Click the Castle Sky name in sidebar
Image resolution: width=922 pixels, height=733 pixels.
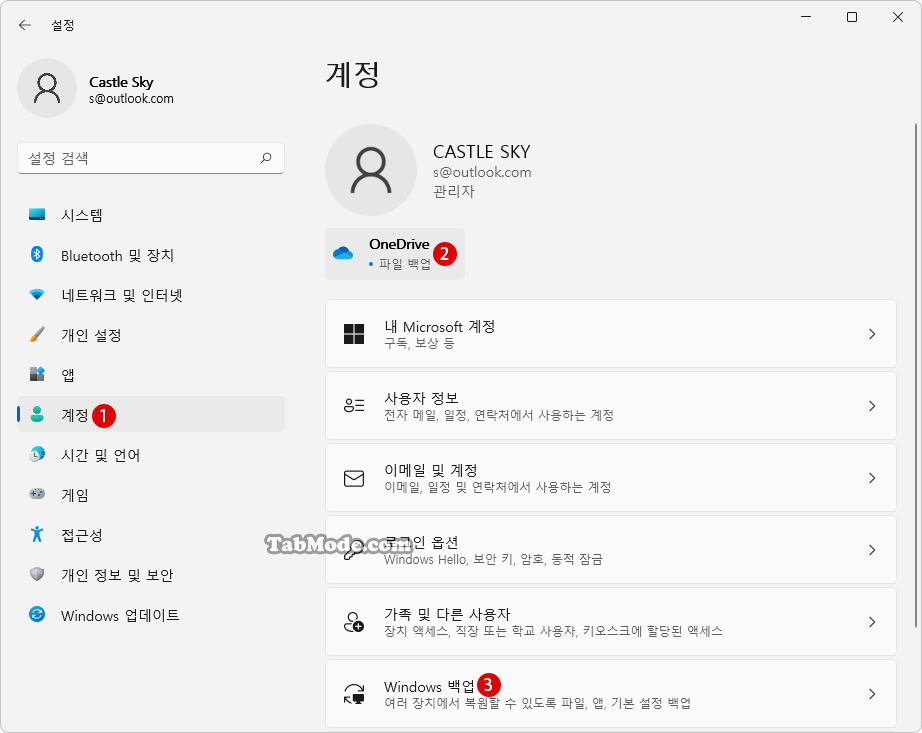click(x=121, y=82)
